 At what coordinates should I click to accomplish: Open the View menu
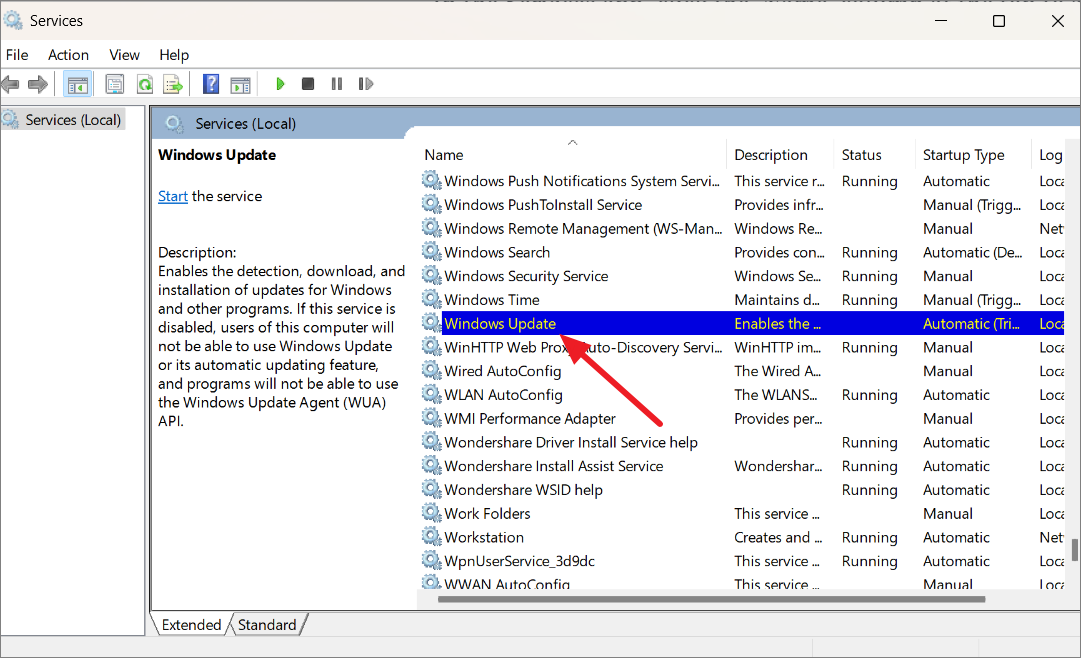point(124,54)
